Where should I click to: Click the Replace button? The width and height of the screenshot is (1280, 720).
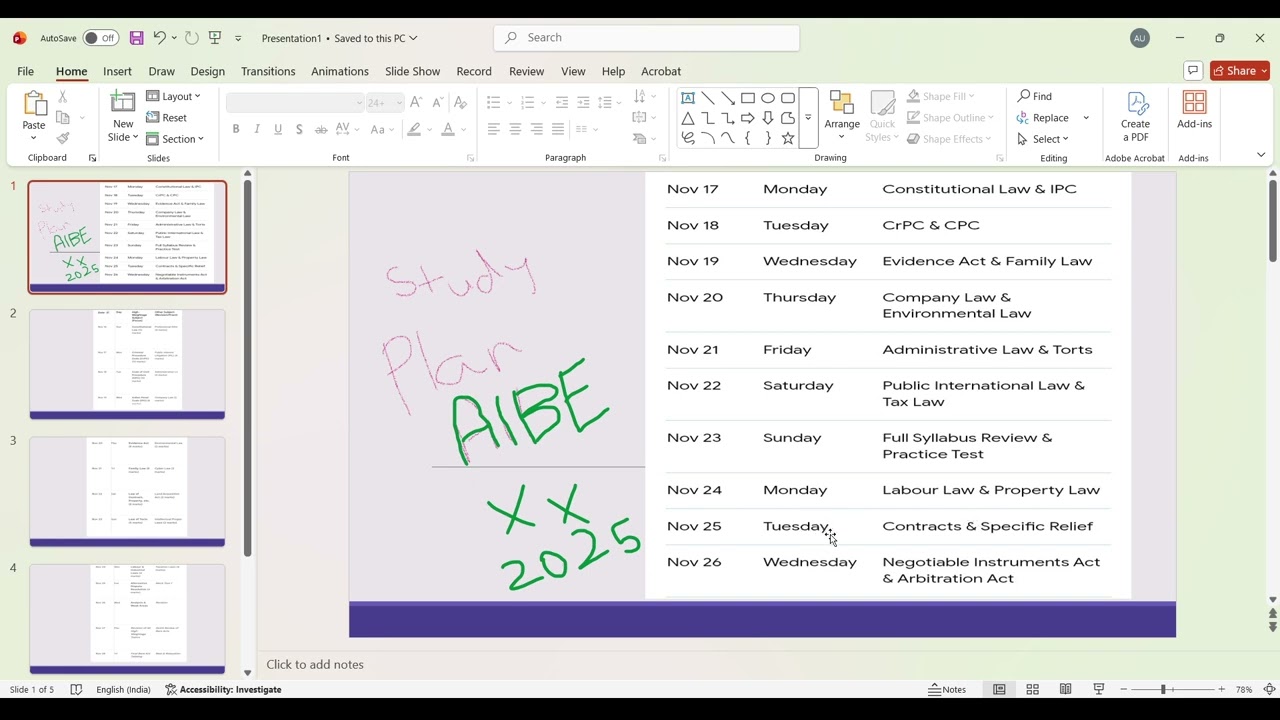[1043, 118]
